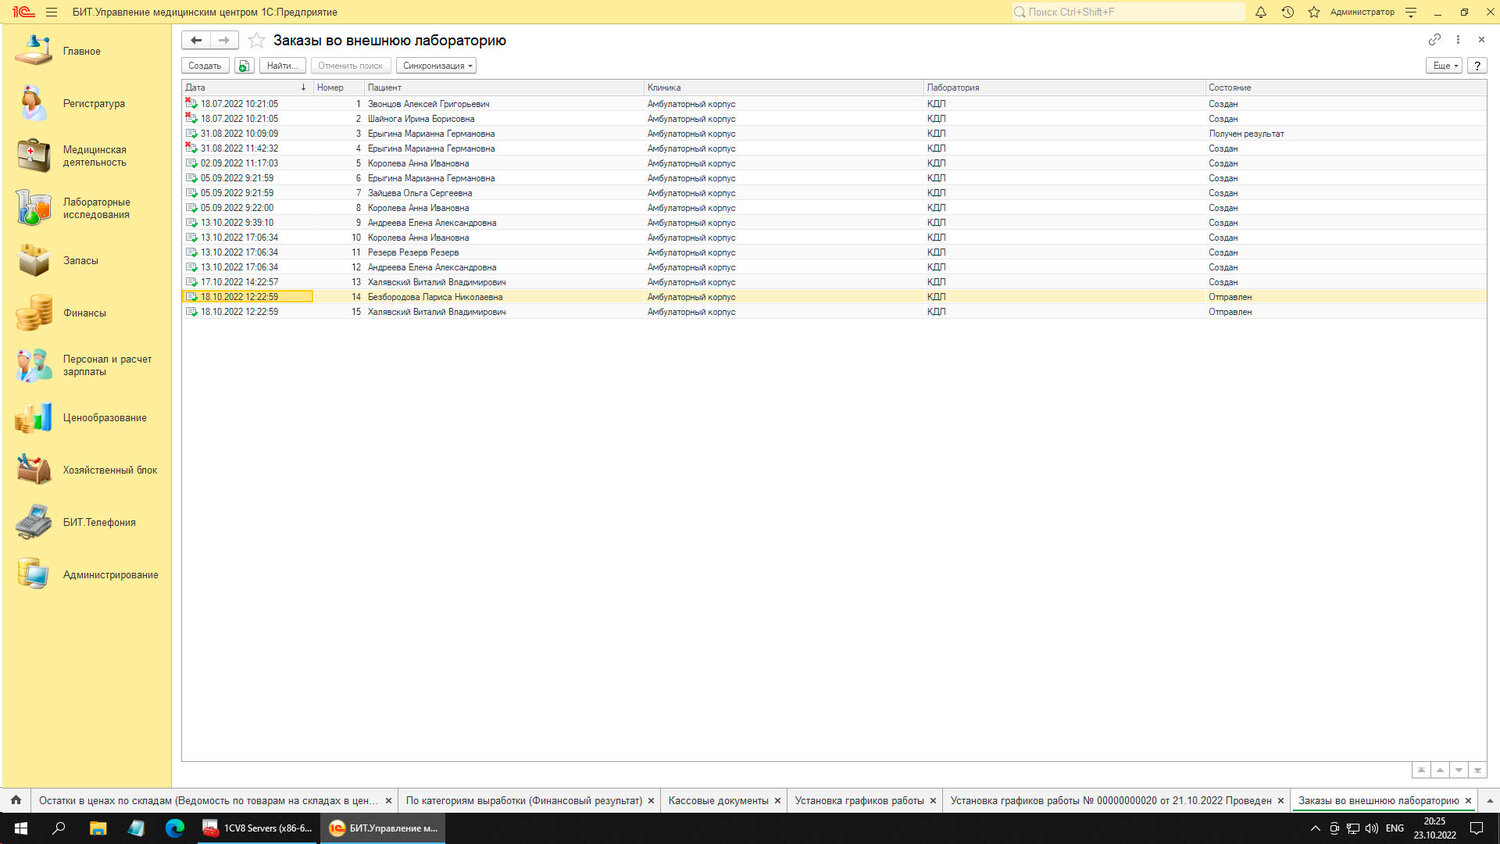Open Windows taskbar search
The image size is (1500, 844).
click(x=59, y=828)
